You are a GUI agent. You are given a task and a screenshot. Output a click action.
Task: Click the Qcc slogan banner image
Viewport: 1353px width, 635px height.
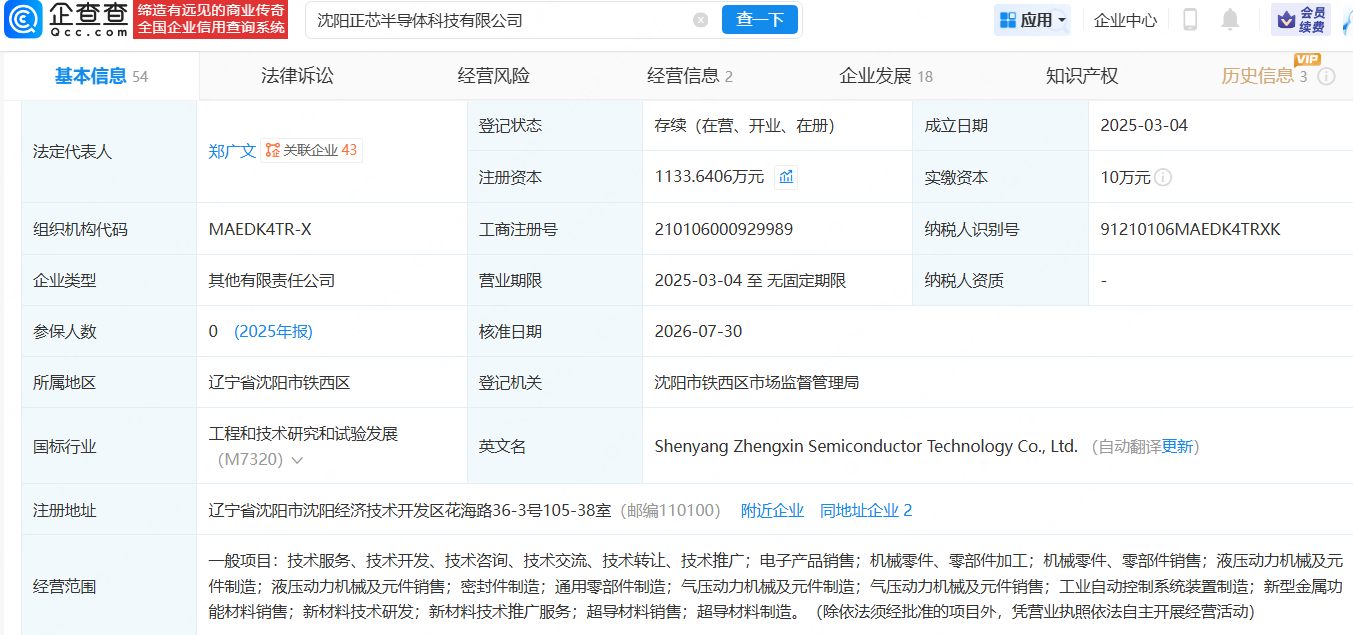tap(210, 20)
